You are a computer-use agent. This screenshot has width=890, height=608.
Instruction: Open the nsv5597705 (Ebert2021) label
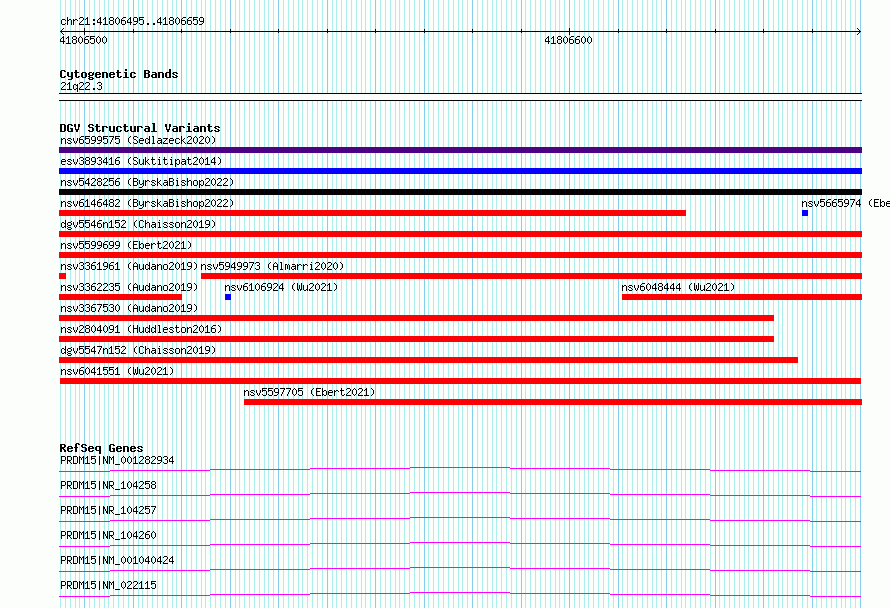[309, 392]
